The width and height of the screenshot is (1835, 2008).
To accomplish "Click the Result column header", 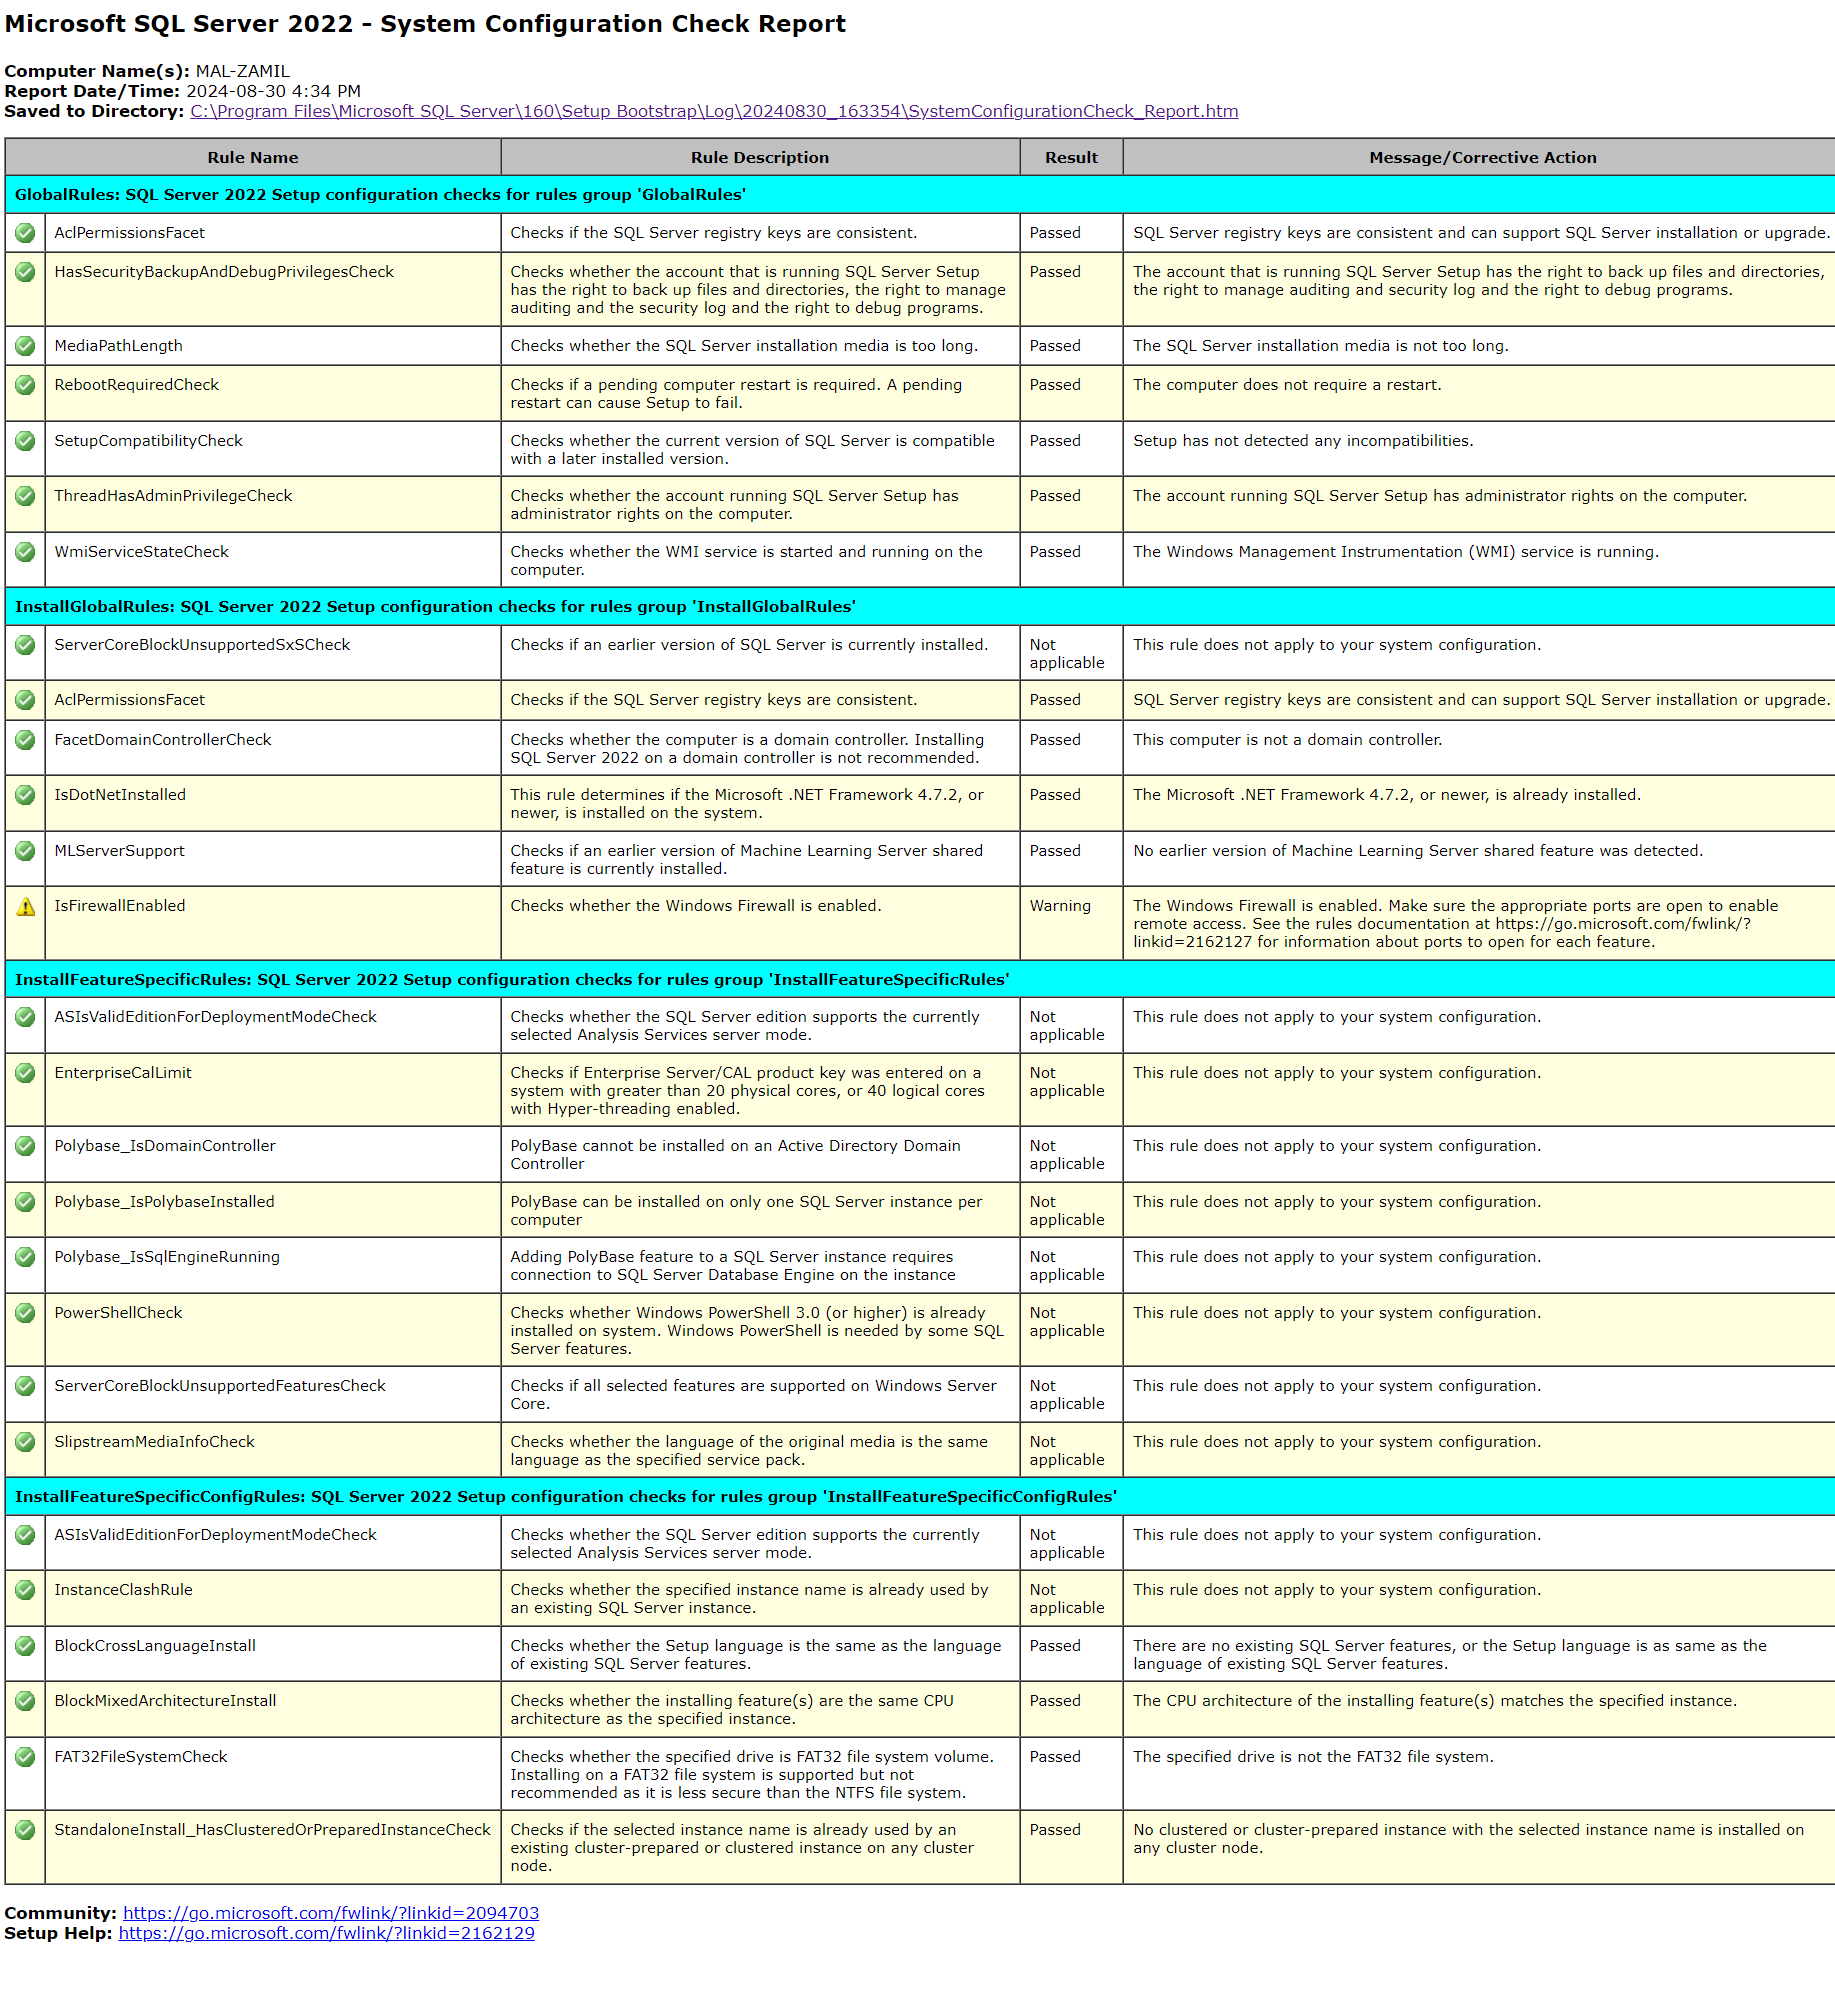I will (x=1071, y=158).
